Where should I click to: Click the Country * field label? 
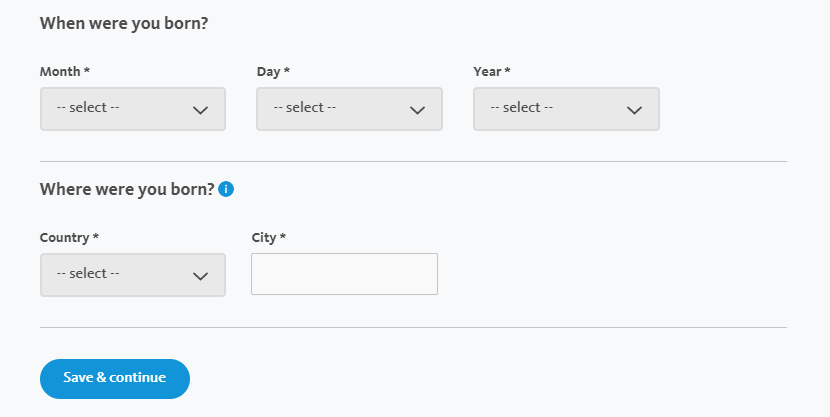coord(69,238)
